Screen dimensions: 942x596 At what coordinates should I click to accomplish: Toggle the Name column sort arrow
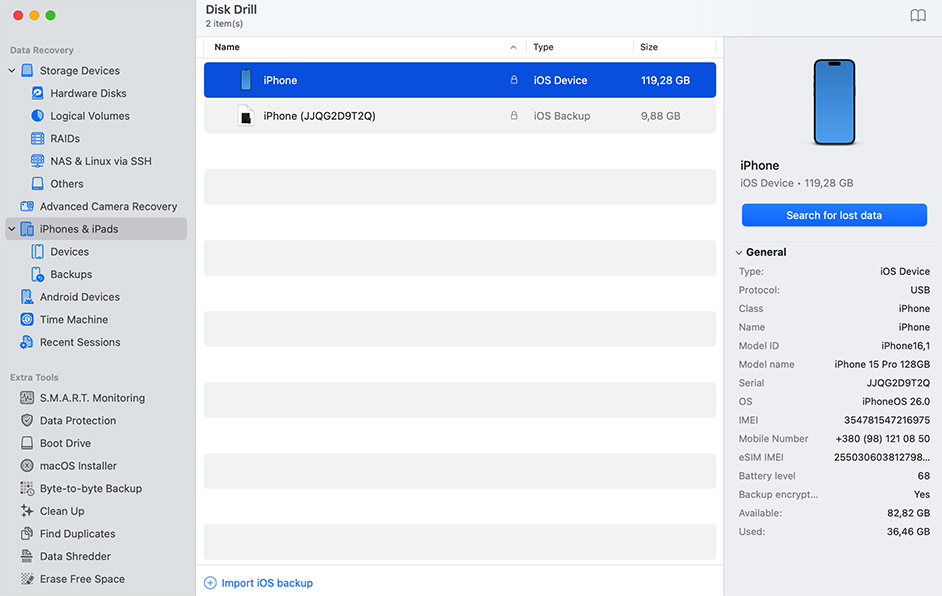(513, 47)
